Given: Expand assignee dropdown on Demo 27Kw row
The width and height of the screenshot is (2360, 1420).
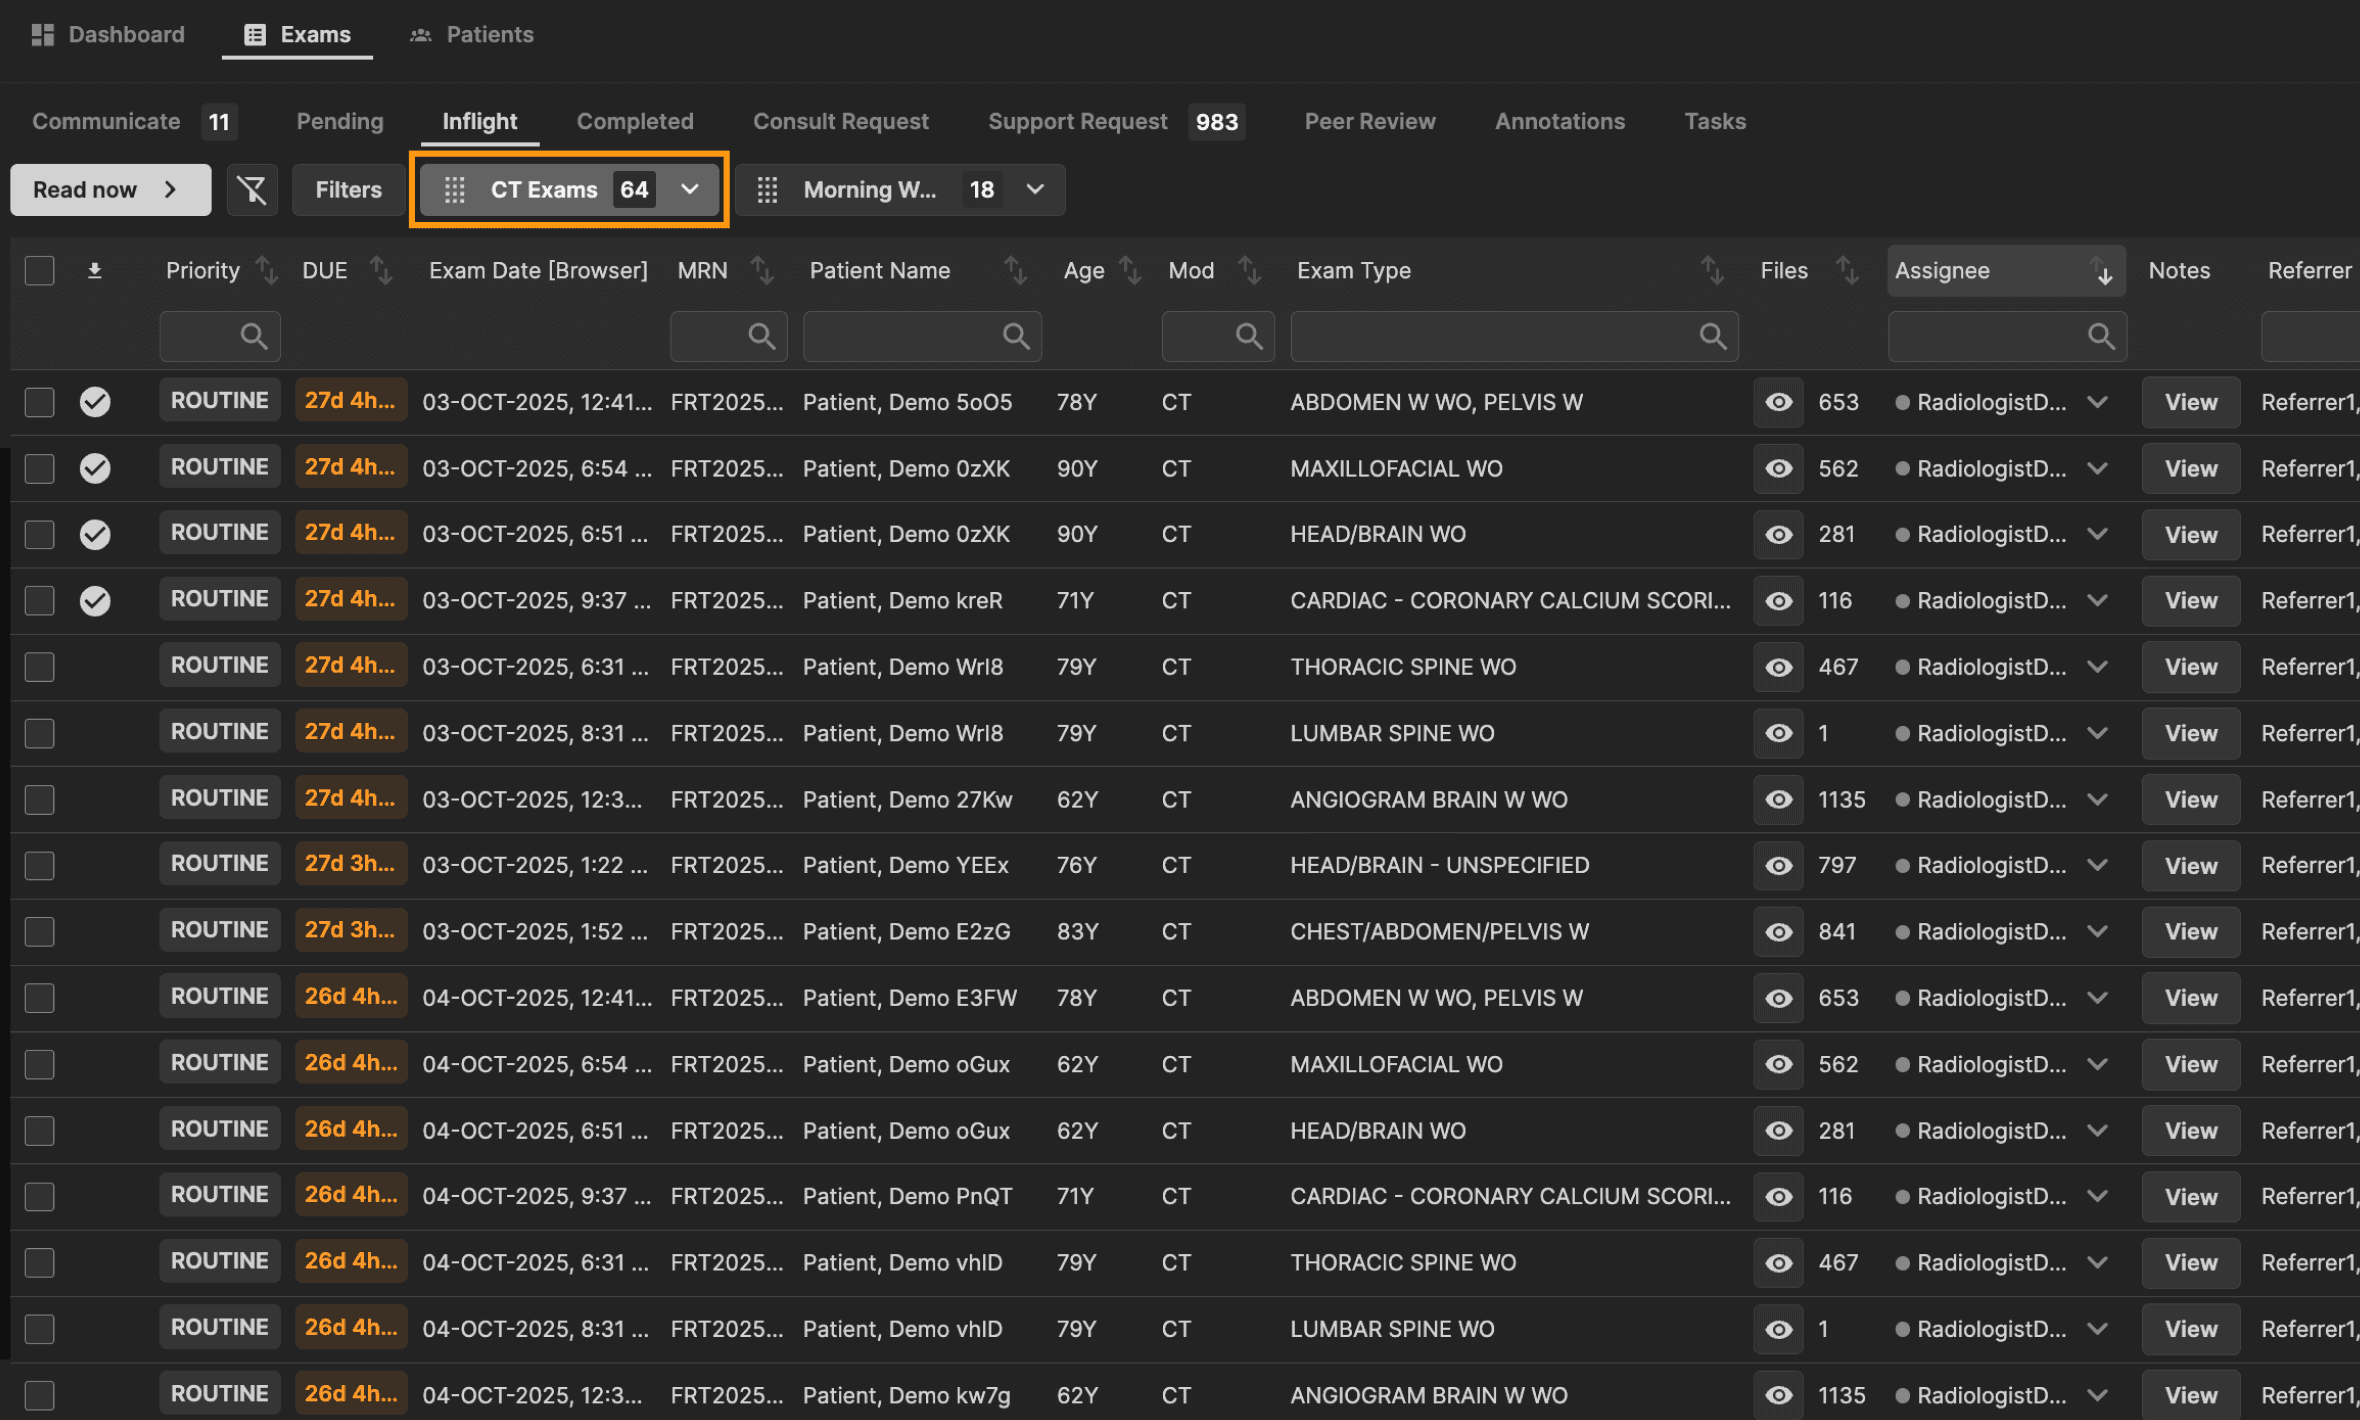Looking at the screenshot, I should pyautogui.click(x=2097, y=799).
